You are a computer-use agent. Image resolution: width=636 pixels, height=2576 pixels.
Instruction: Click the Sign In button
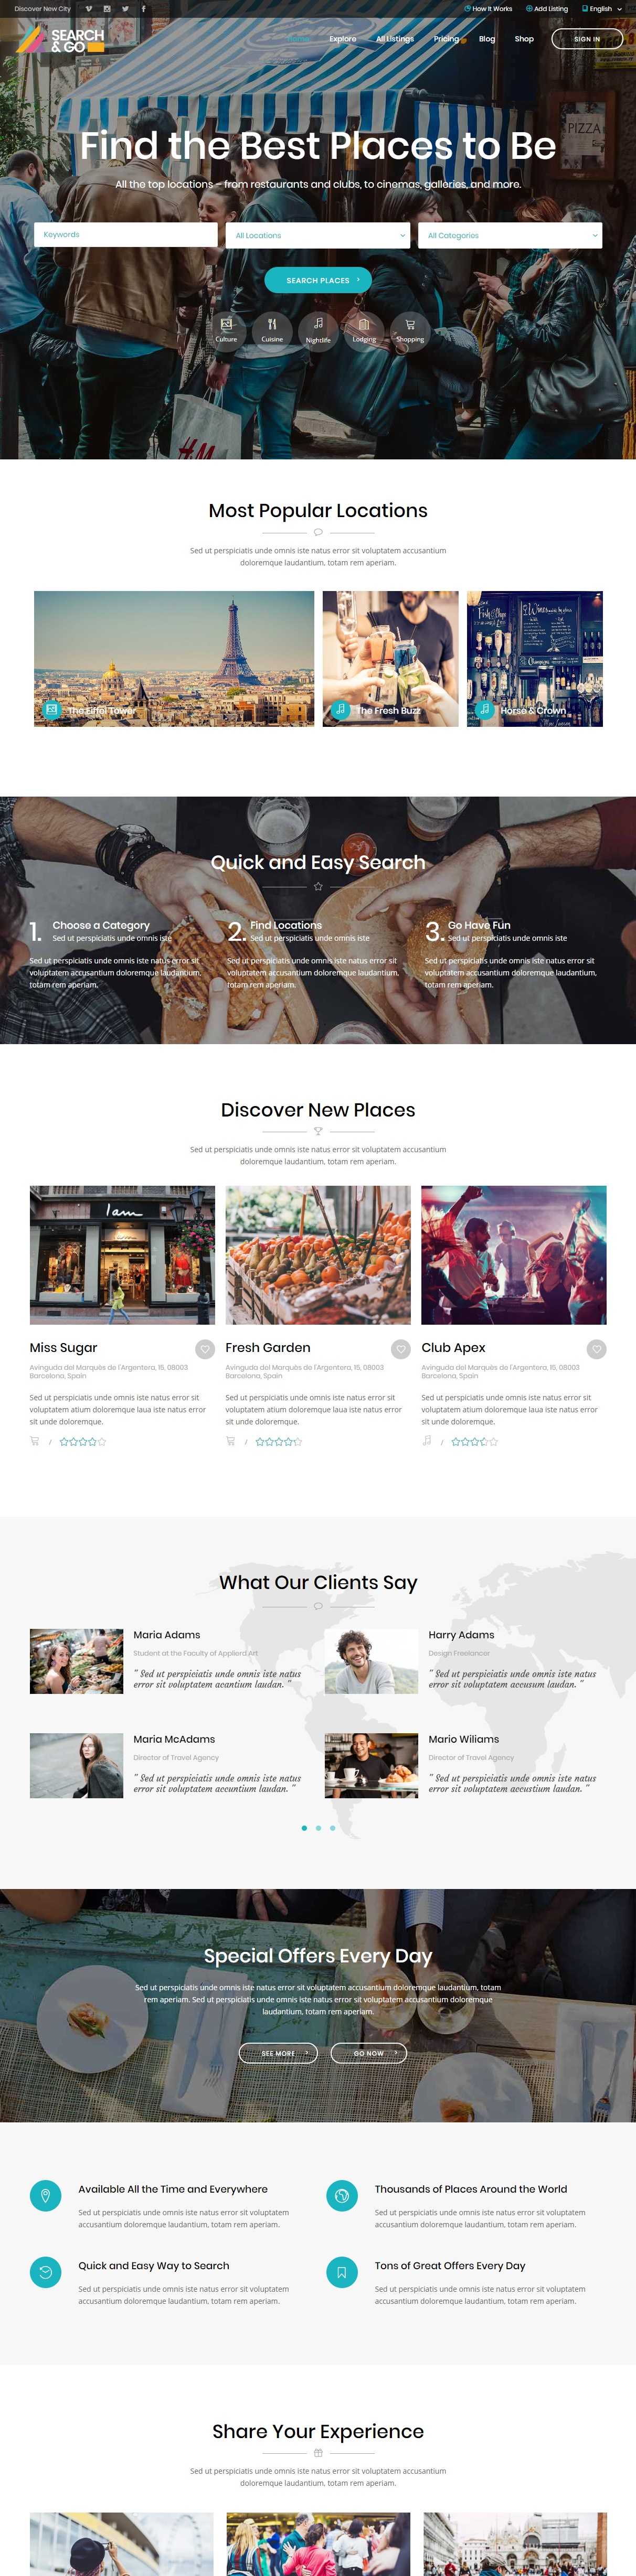pos(587,39)
